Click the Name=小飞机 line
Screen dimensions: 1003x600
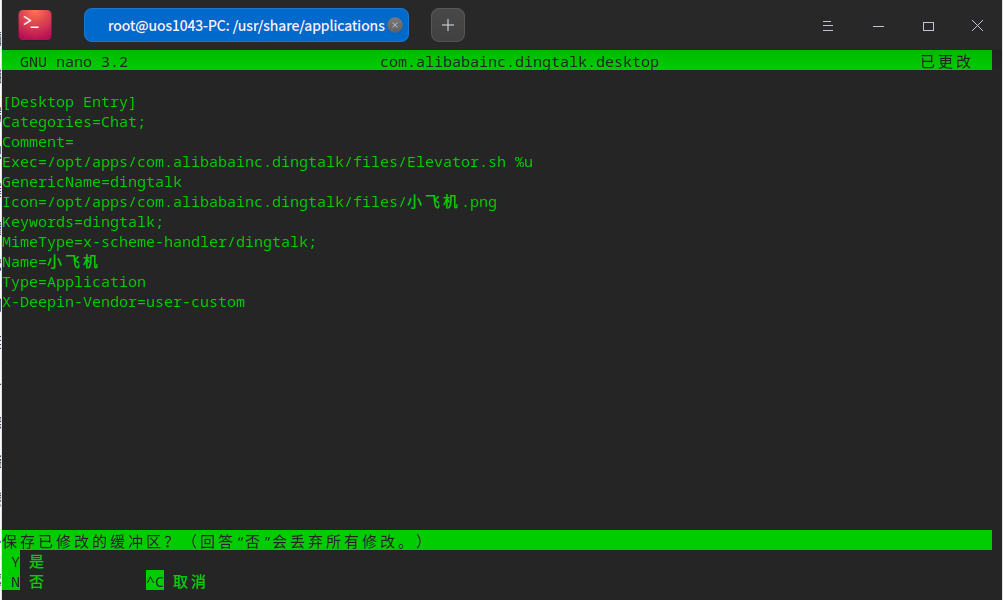pyautogui.click(x=51, y=262)
